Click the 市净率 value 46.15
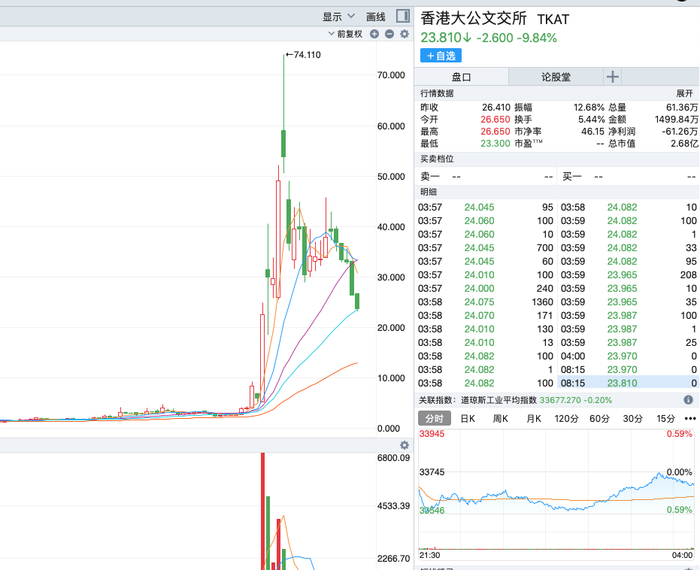Screen dimensions: 700x570 point(593,132)
